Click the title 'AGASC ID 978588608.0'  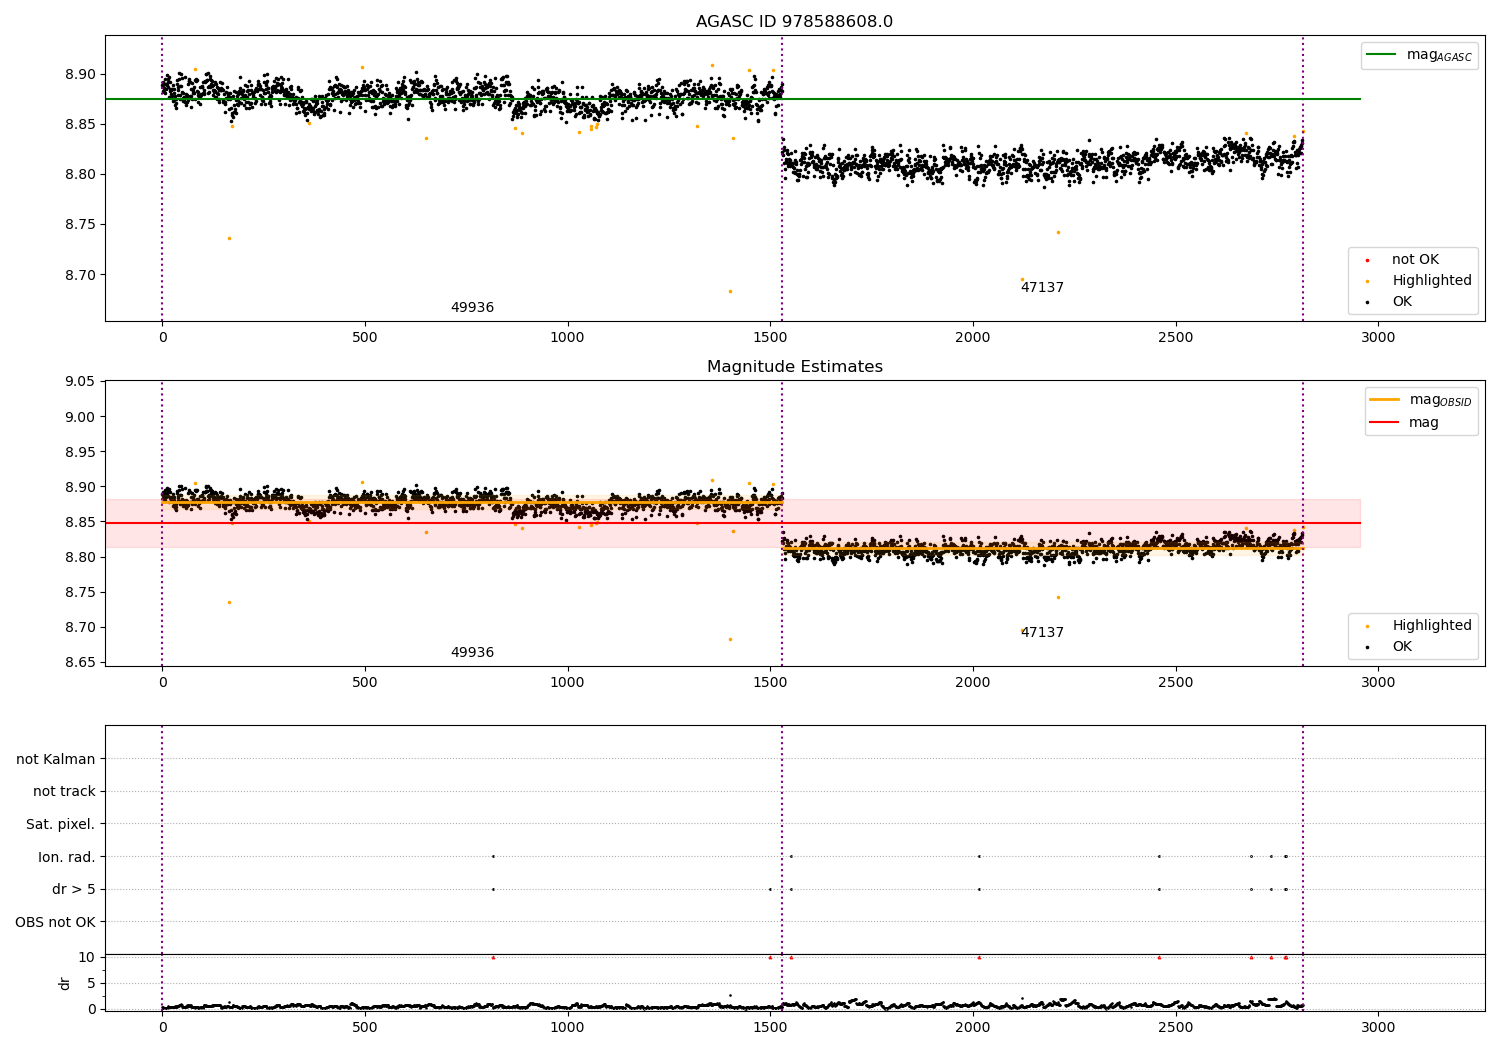794,22
